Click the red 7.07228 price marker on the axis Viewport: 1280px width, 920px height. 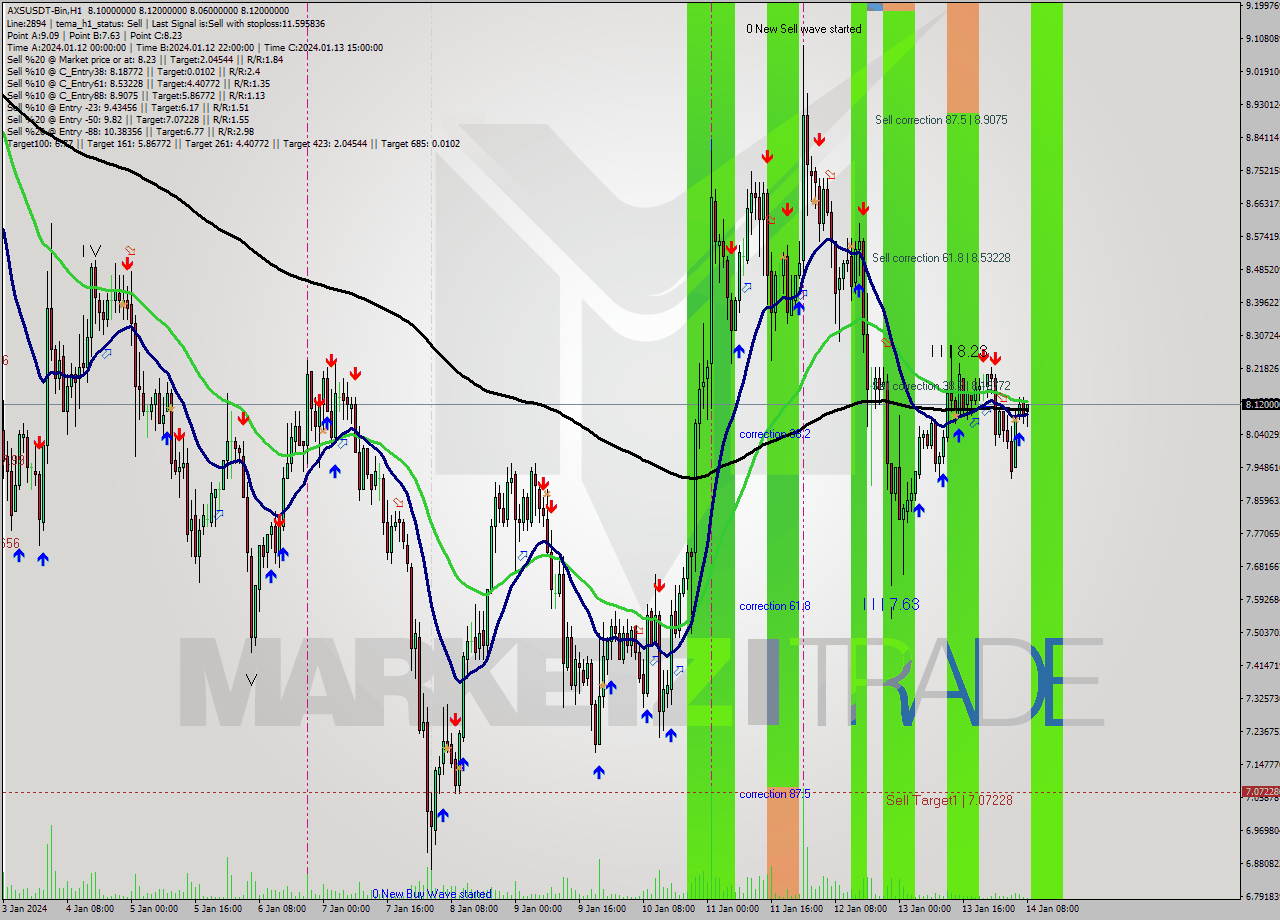click(x=1260, y=792)
